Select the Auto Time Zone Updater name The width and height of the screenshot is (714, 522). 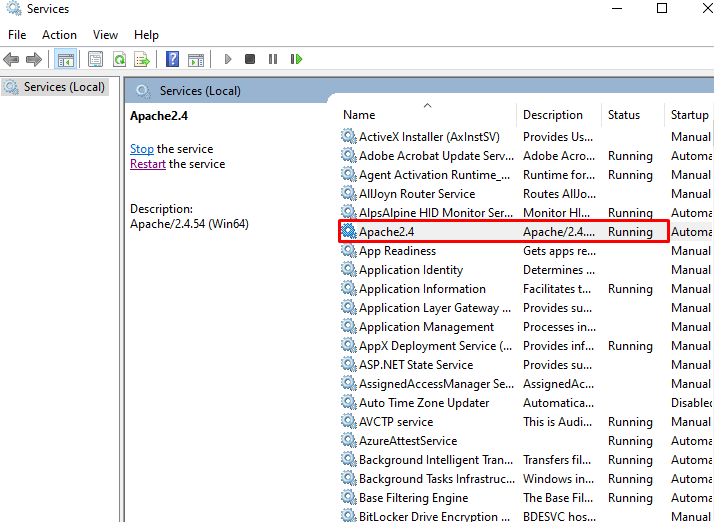pos(424,403)
